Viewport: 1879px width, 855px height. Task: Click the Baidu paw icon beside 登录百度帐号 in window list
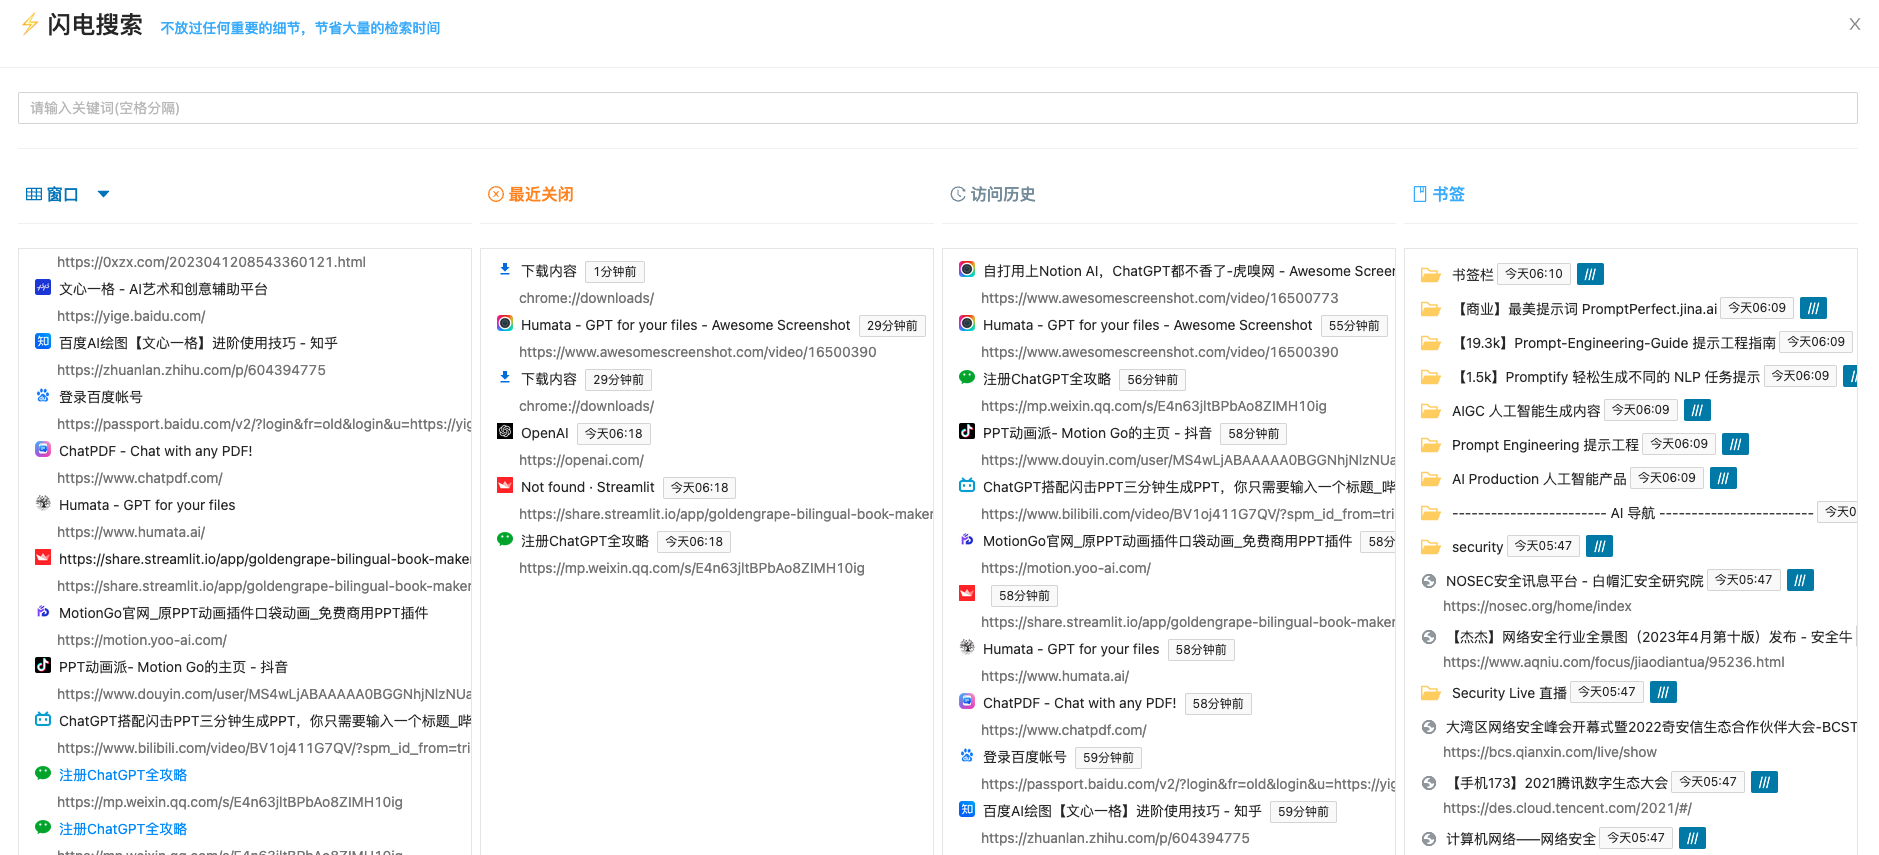pyautogui.click(x=43, y=396)
